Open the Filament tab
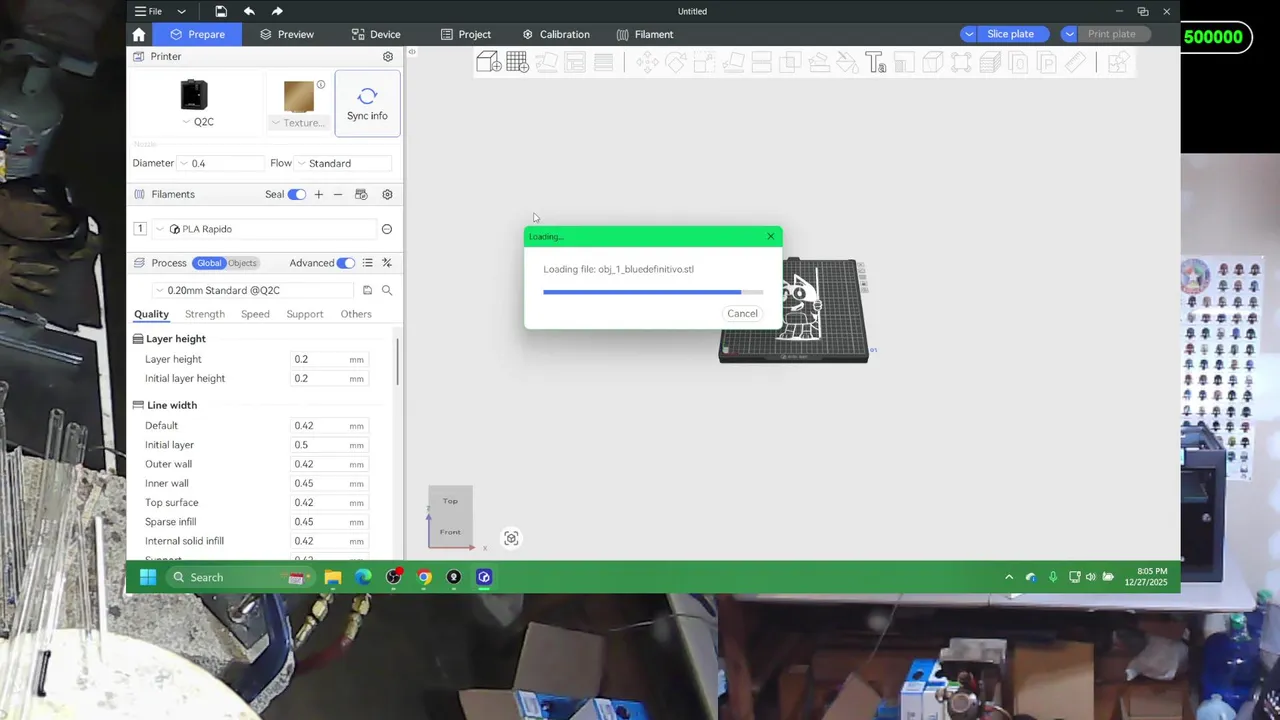 point(645,34)
